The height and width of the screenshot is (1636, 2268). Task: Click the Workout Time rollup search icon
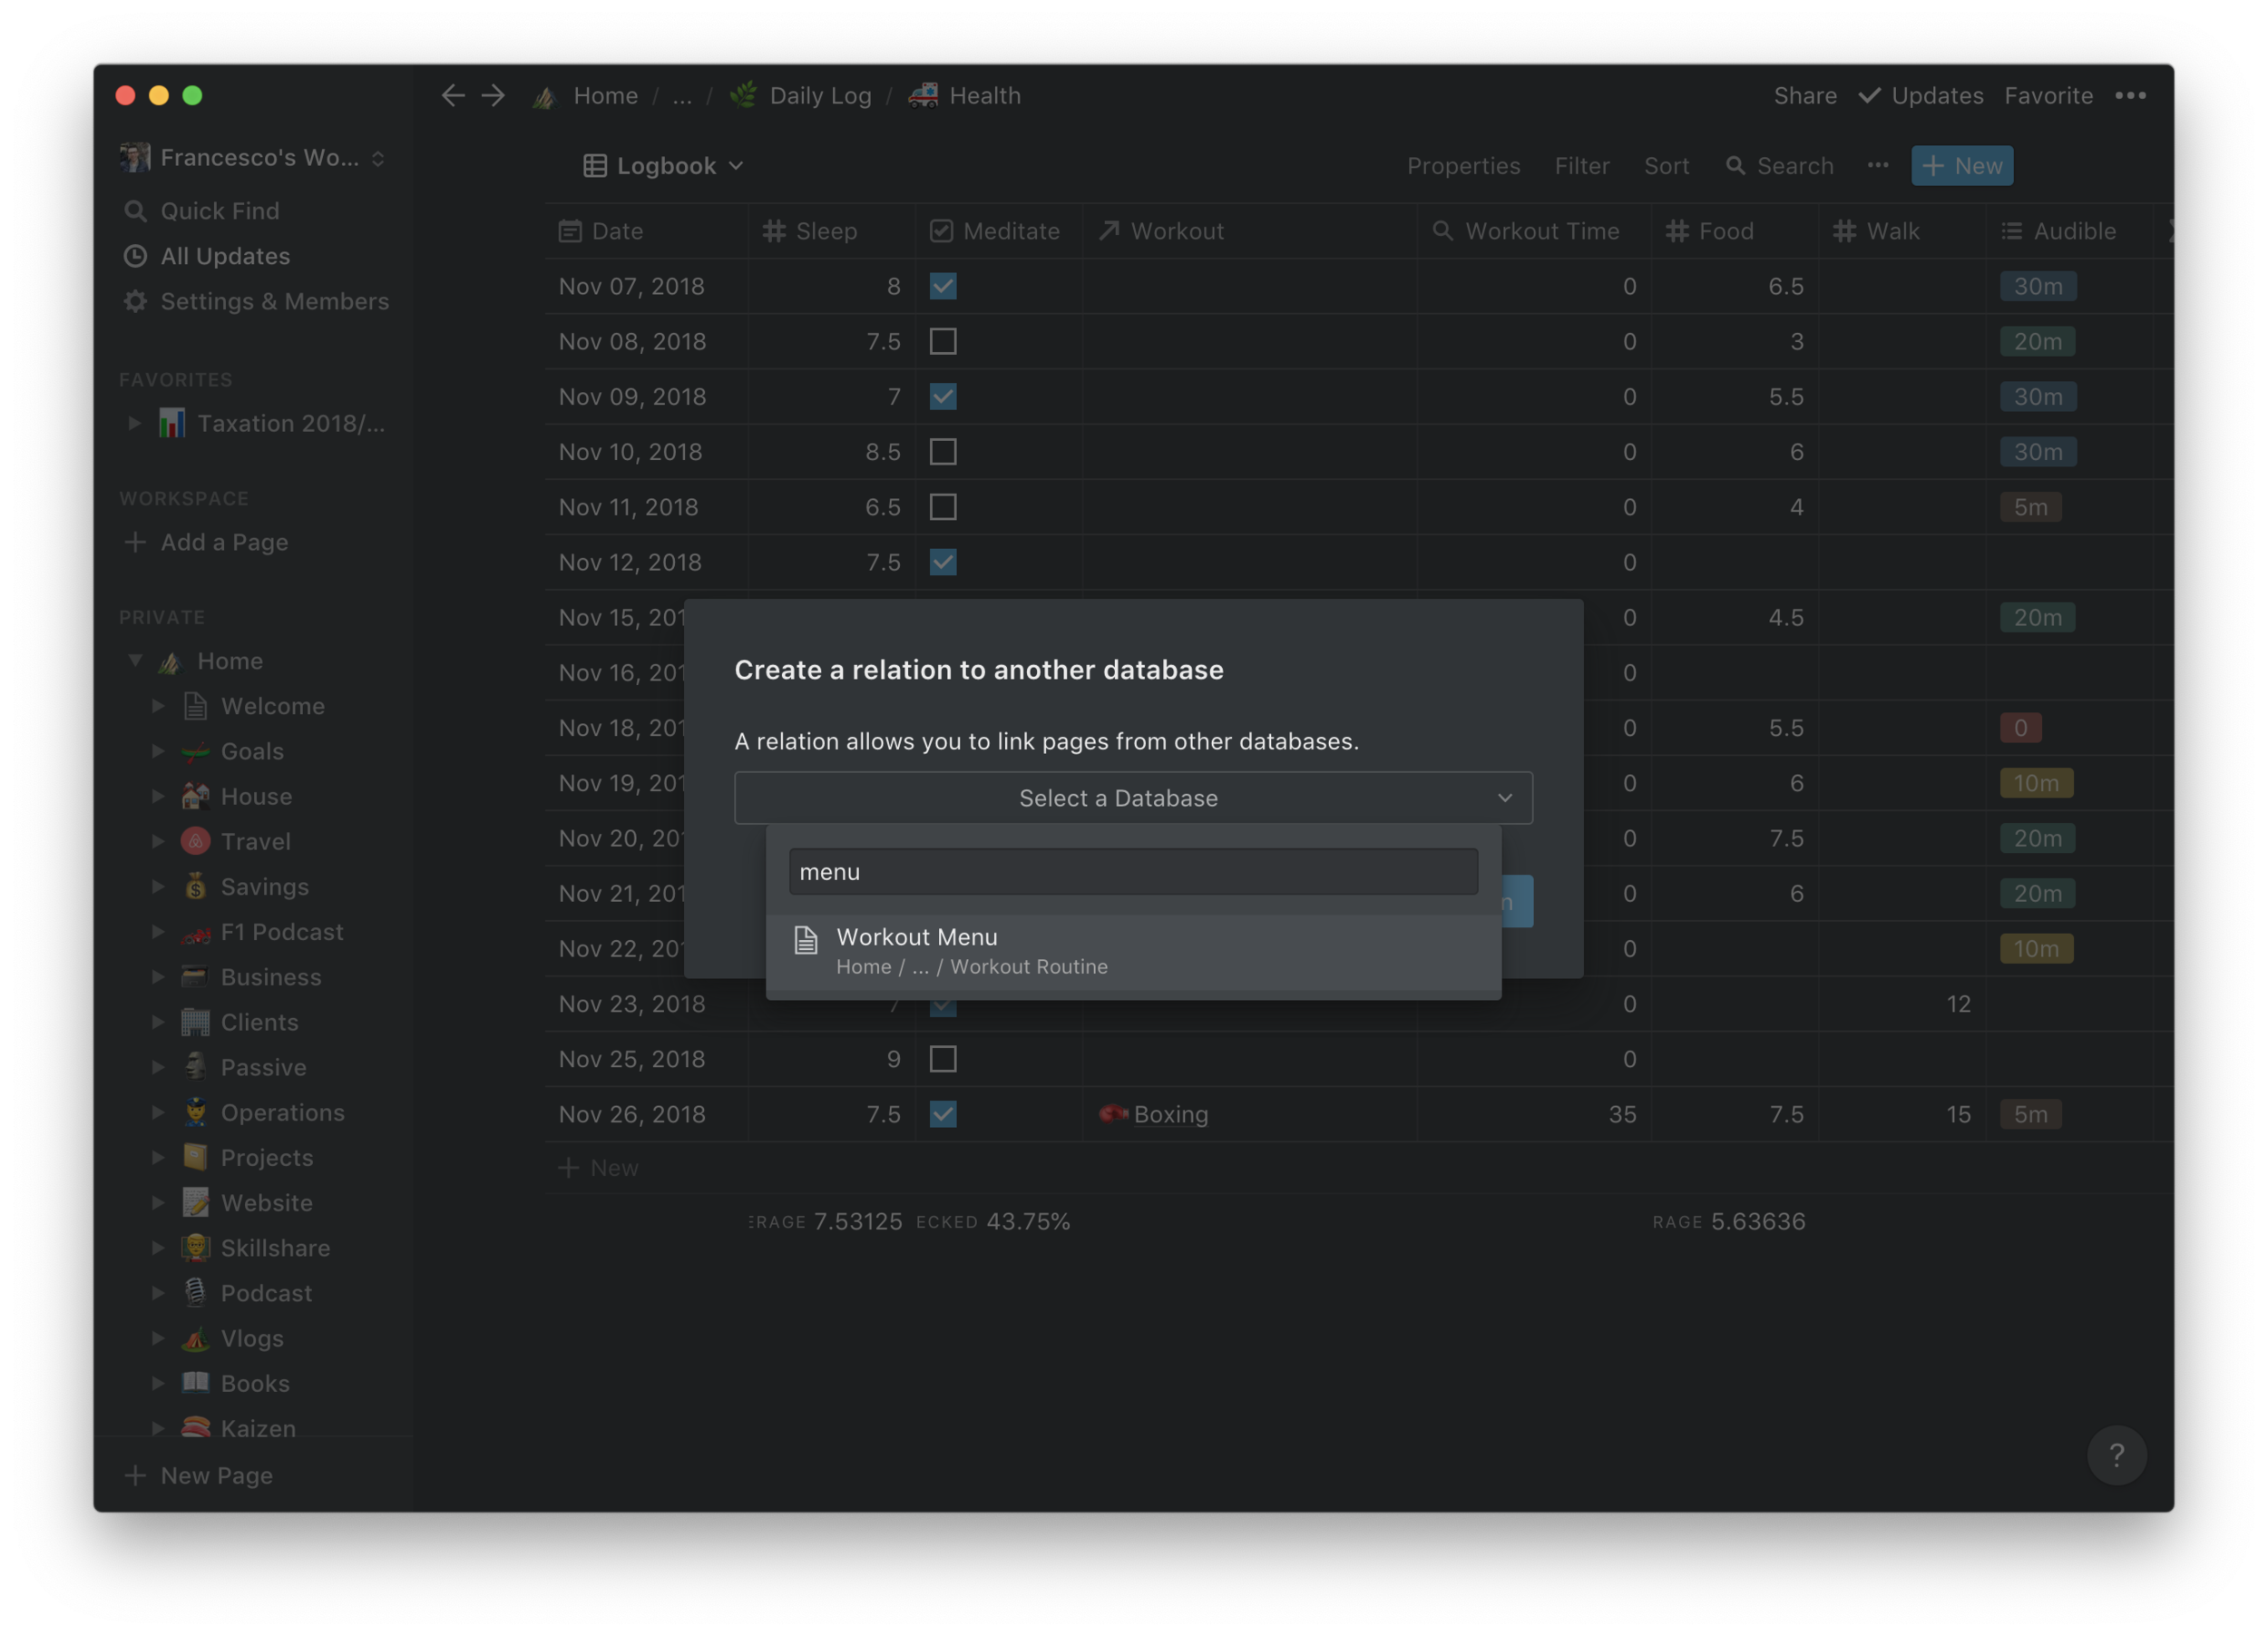point(1443,231)
